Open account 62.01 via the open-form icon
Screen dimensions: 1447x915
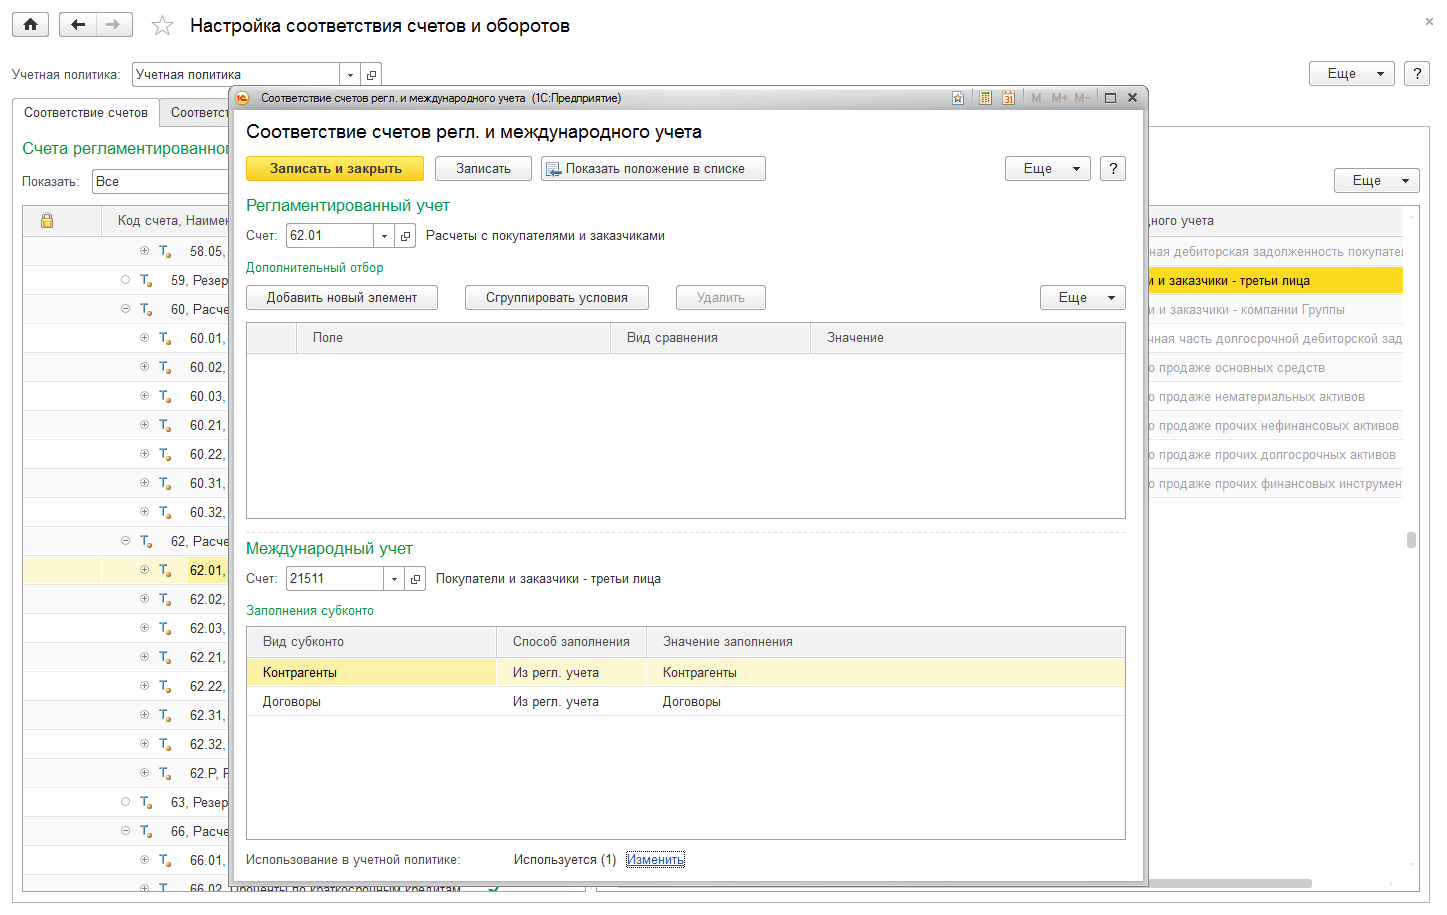tap(405, 236)
